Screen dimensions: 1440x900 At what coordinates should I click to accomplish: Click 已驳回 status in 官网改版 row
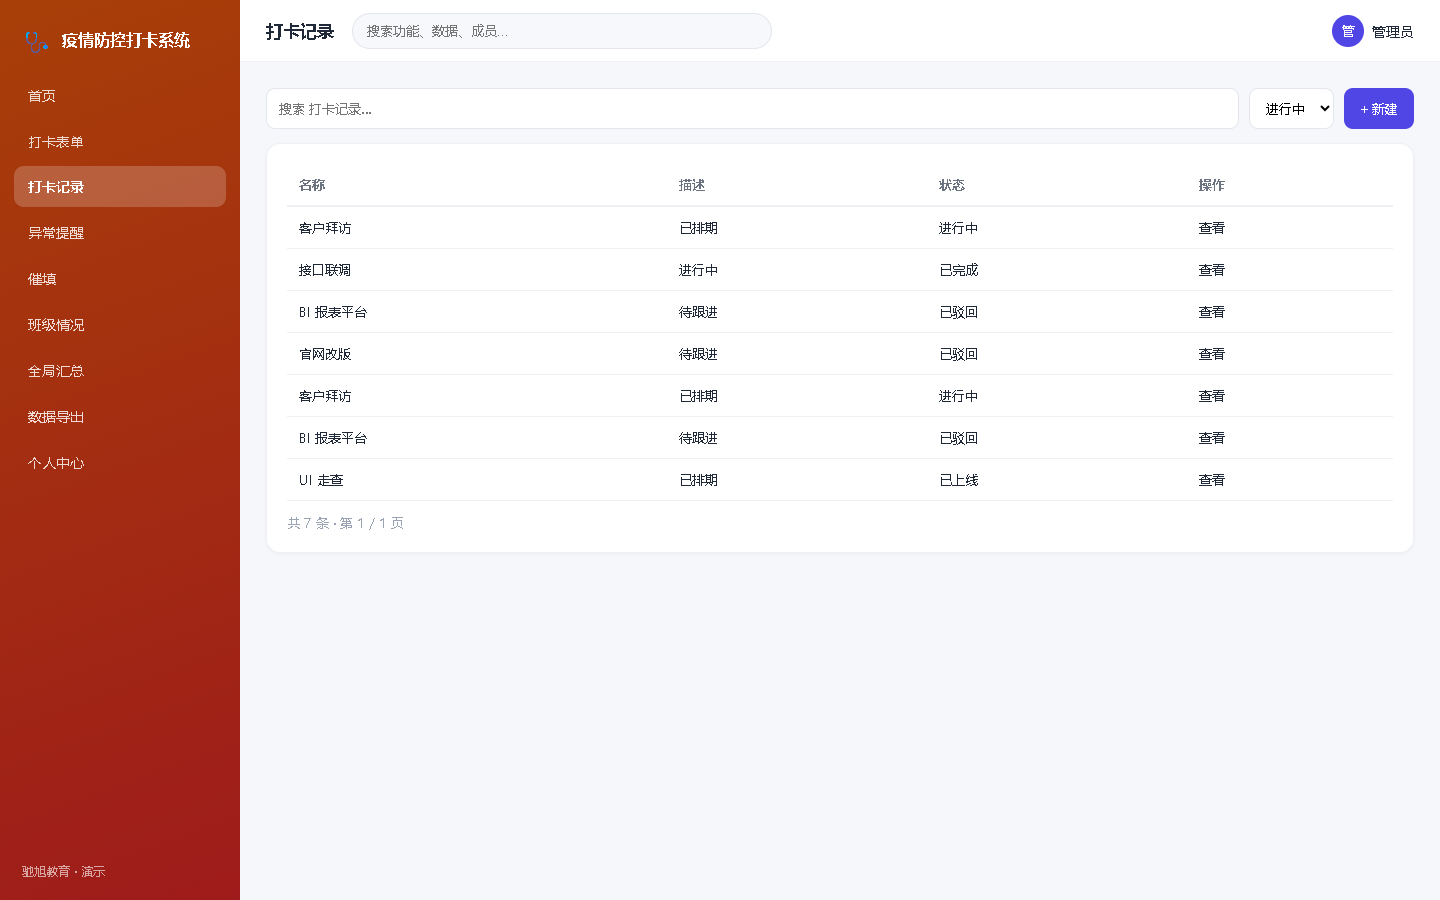tap(959, 354)
